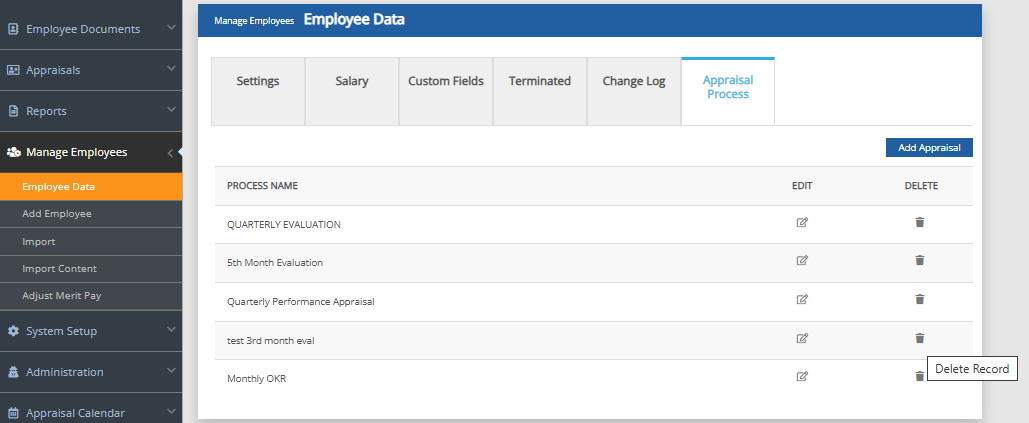Viewport: 1029px width, 423px height.
Task: Edit the Monthly OKR process
Action: coord(802,377)
